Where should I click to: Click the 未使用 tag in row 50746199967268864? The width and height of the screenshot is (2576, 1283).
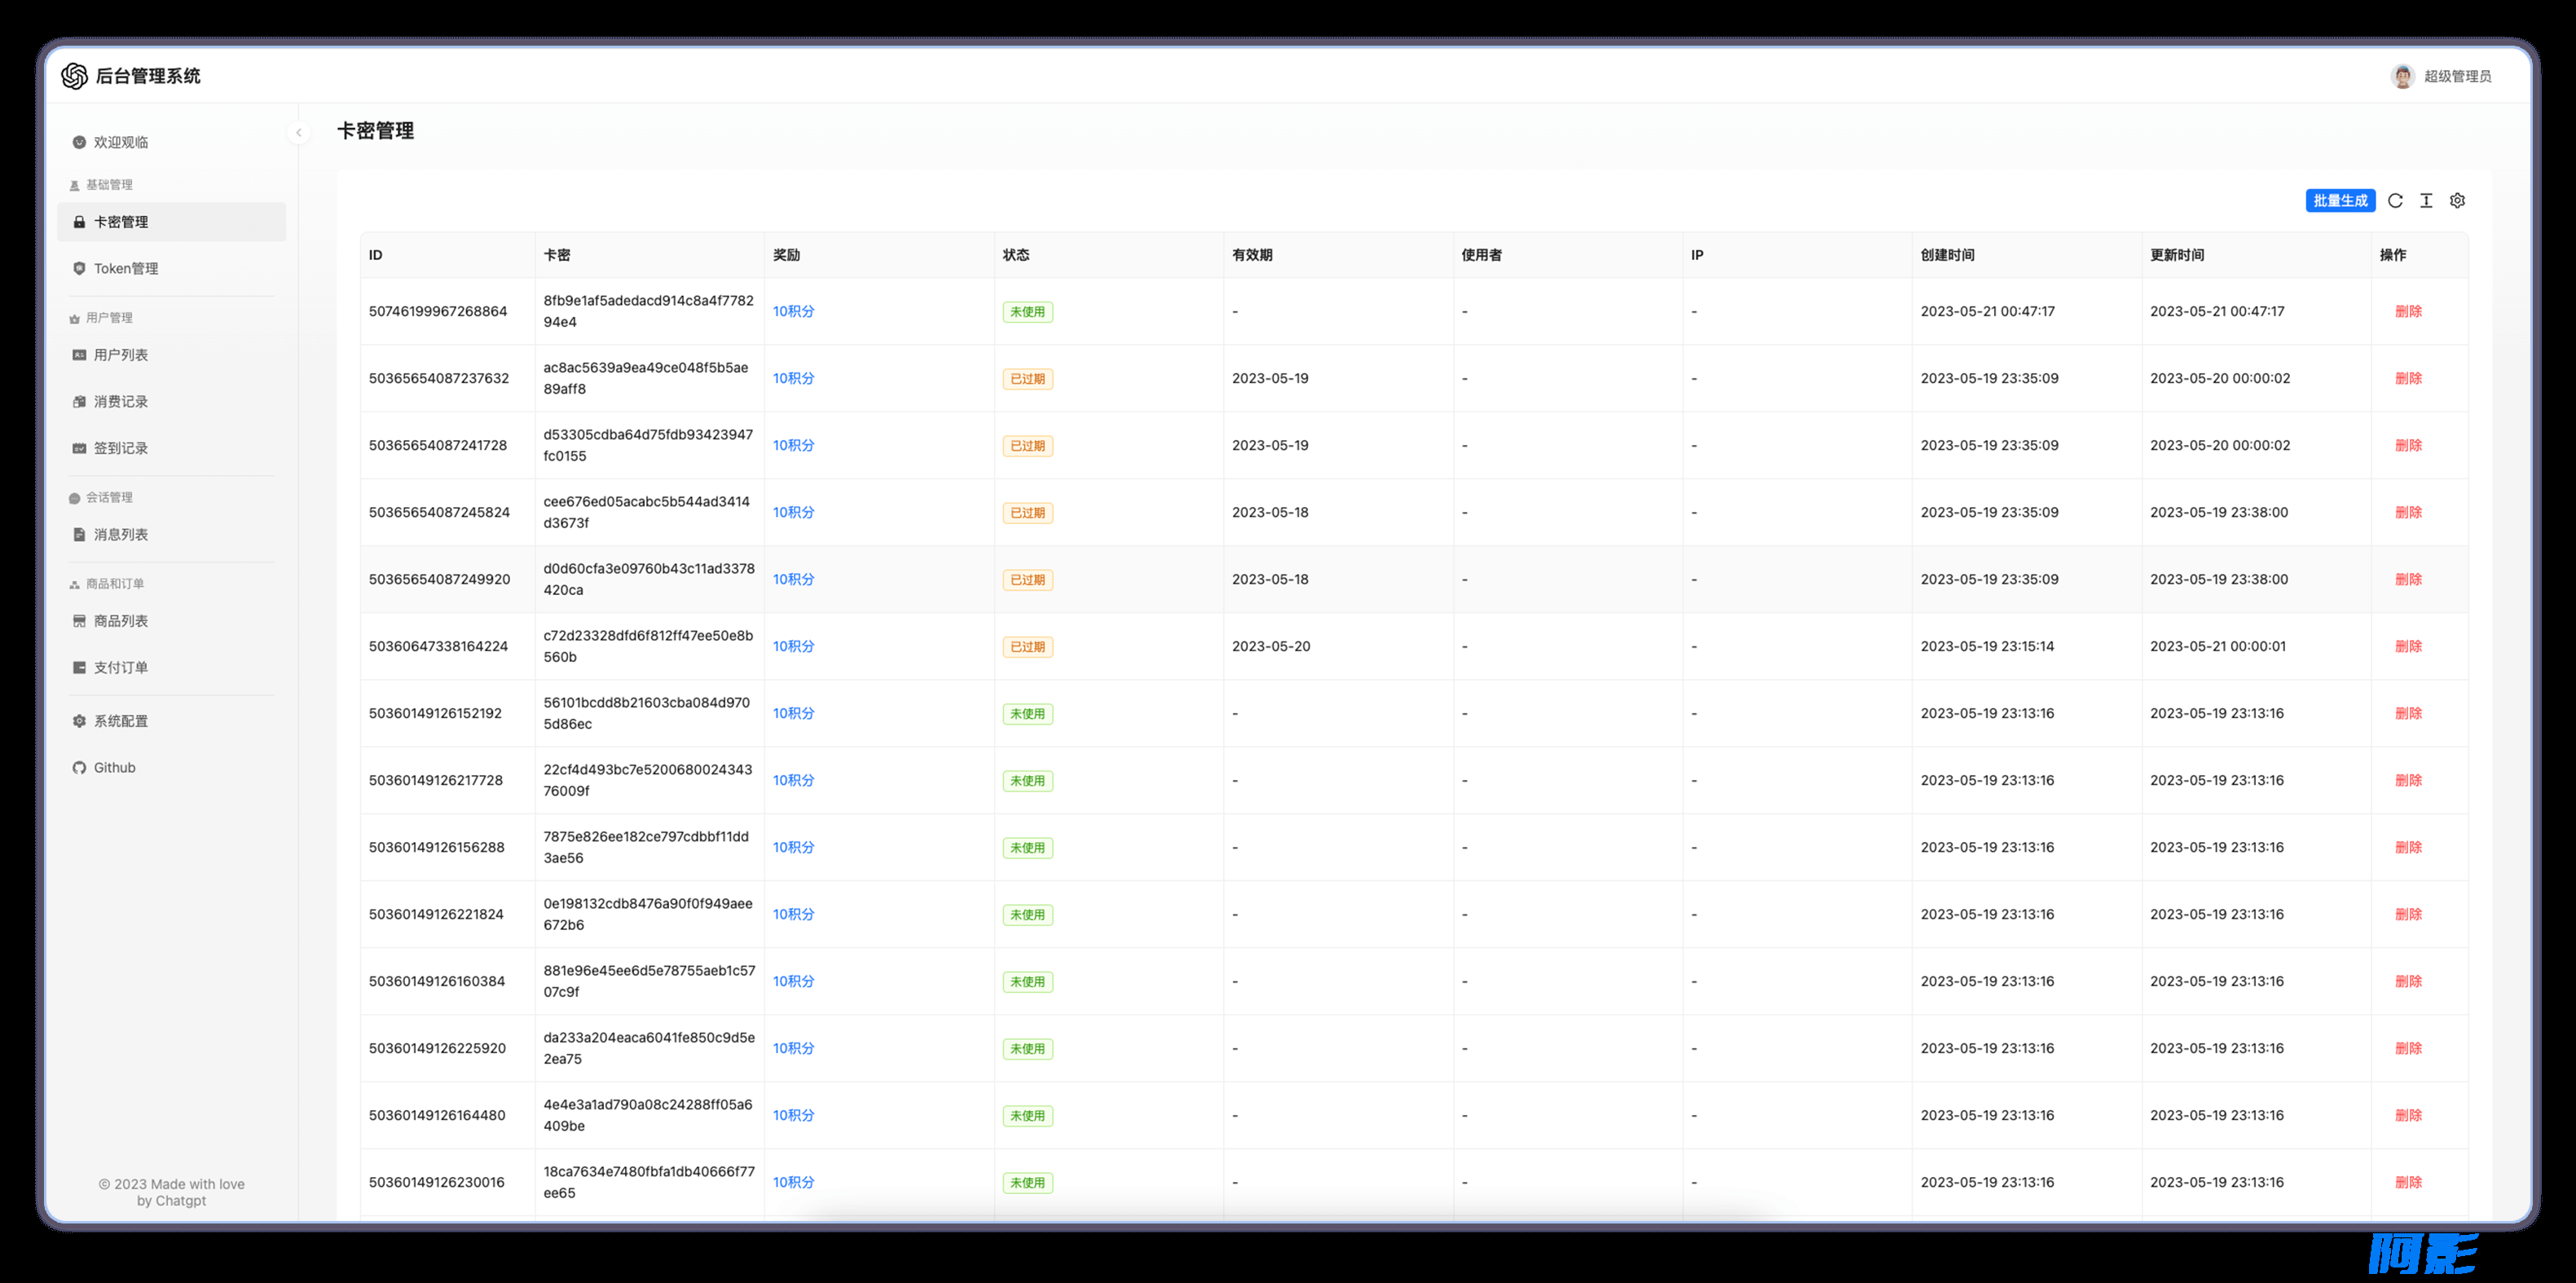pos(1027,312)
